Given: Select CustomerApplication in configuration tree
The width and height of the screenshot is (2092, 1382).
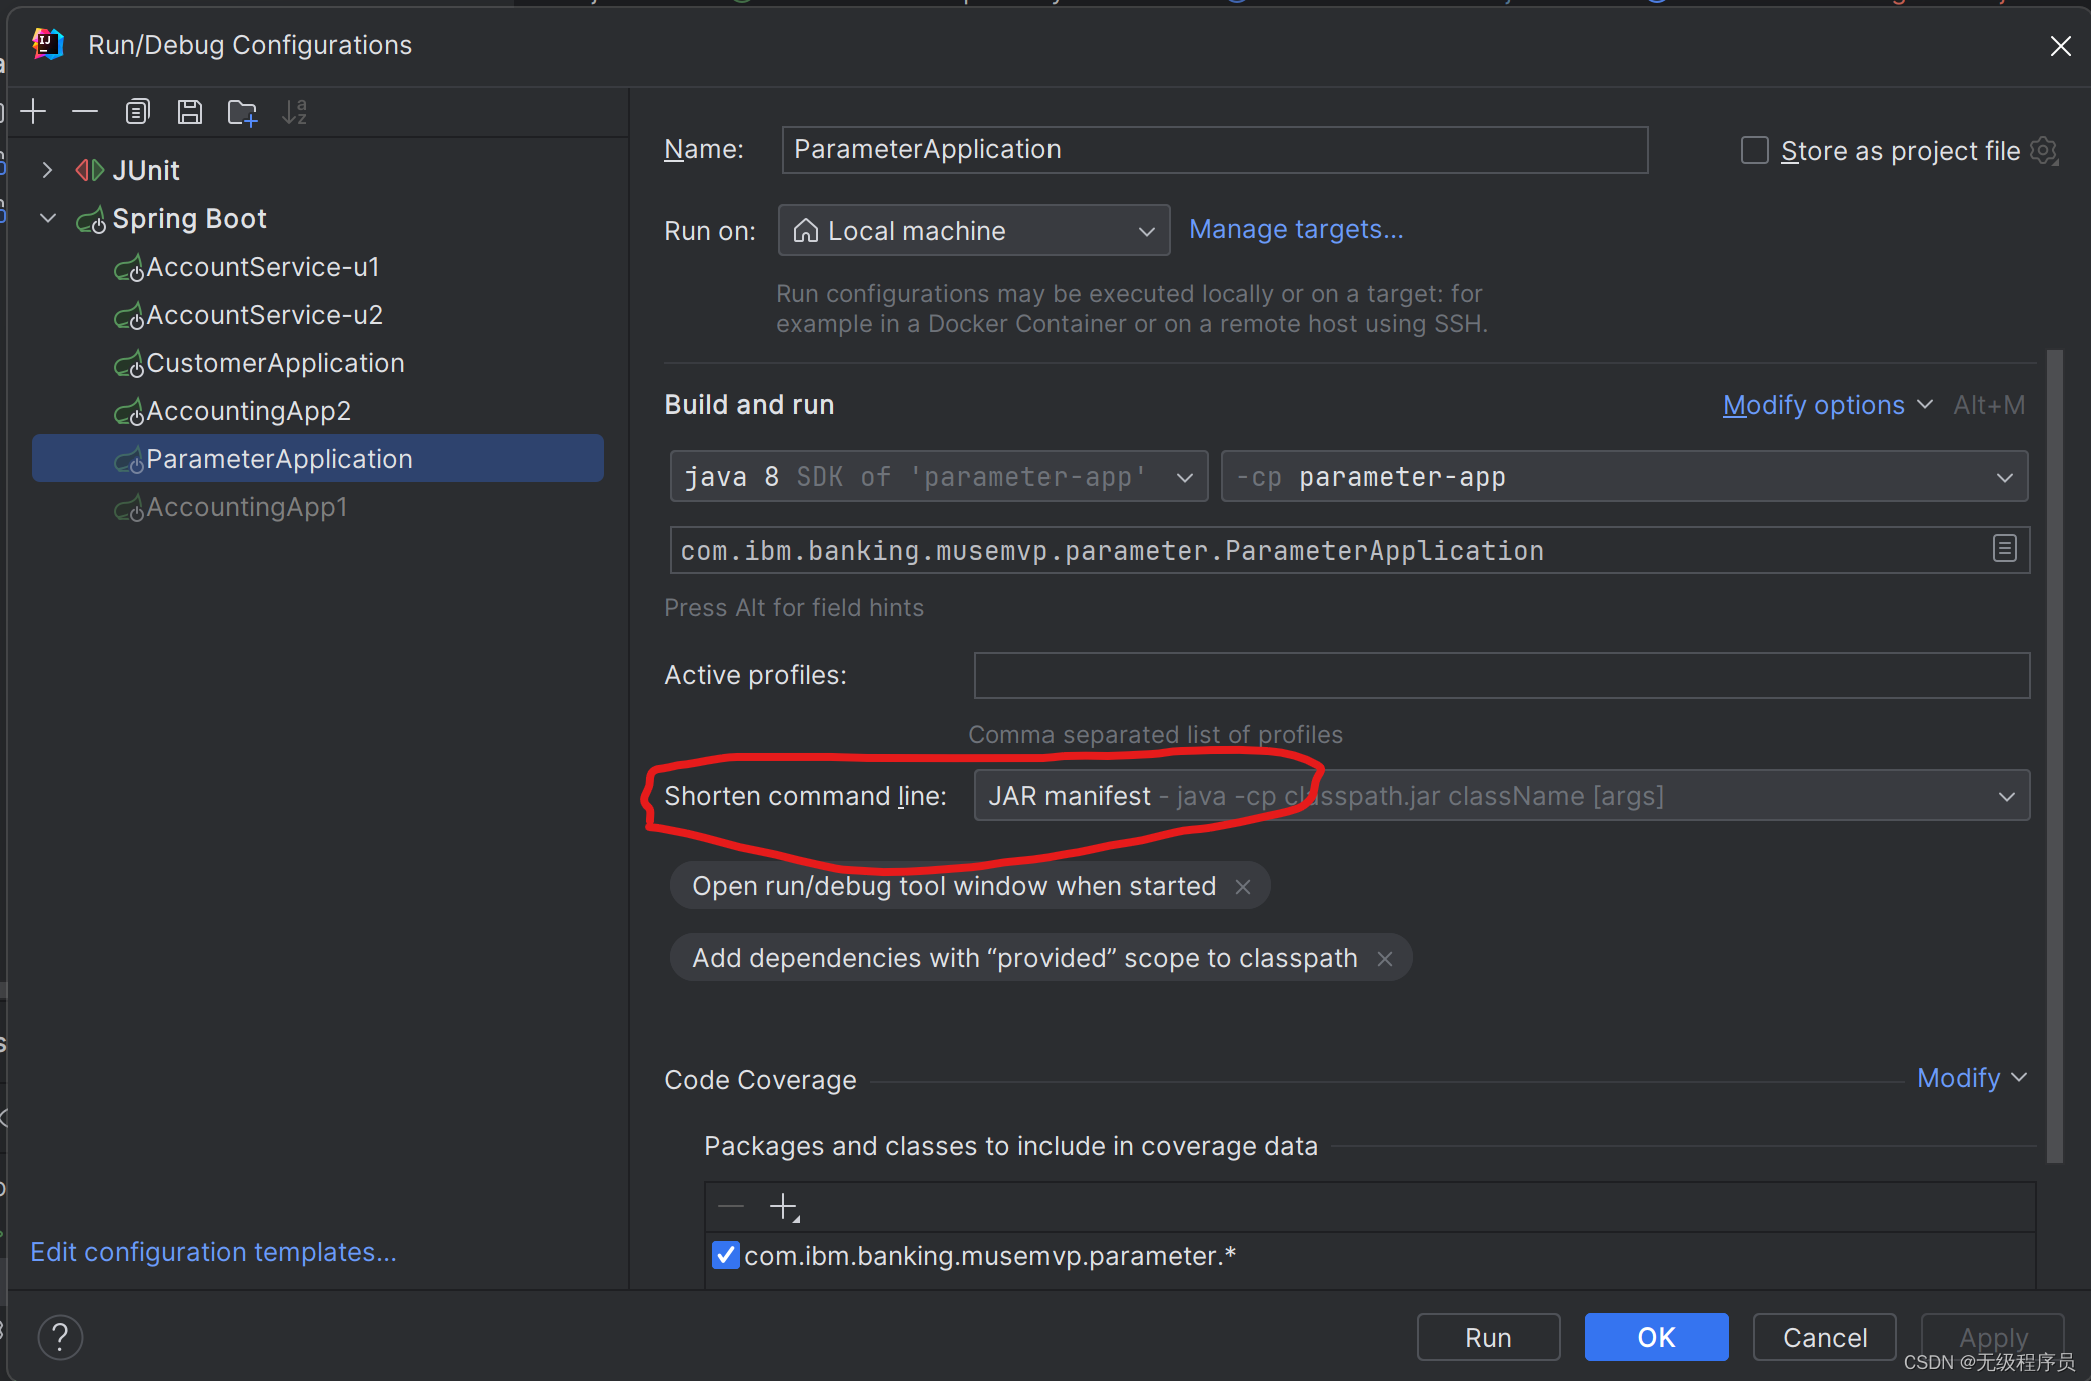Looking at the screenshot, I should pos(275,363).
